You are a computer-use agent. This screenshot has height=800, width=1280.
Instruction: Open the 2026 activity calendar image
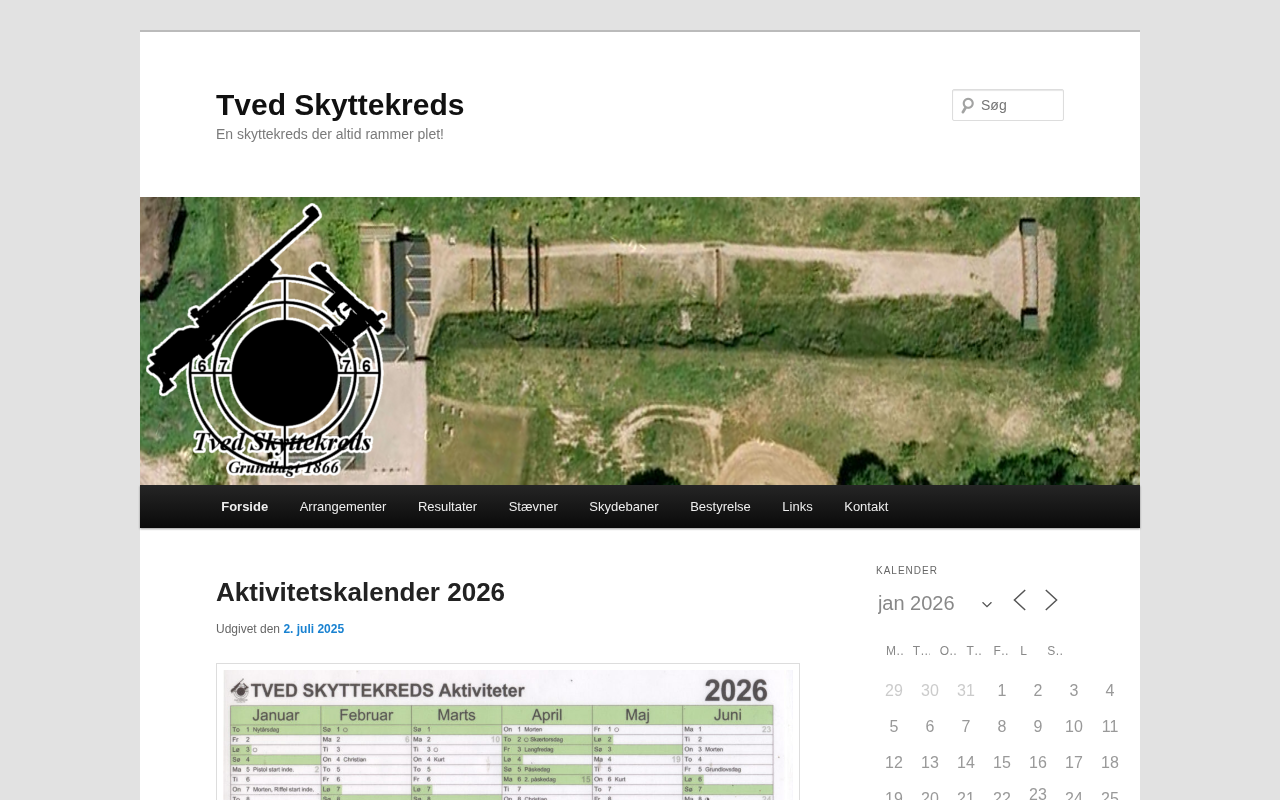tap(507, 735)
